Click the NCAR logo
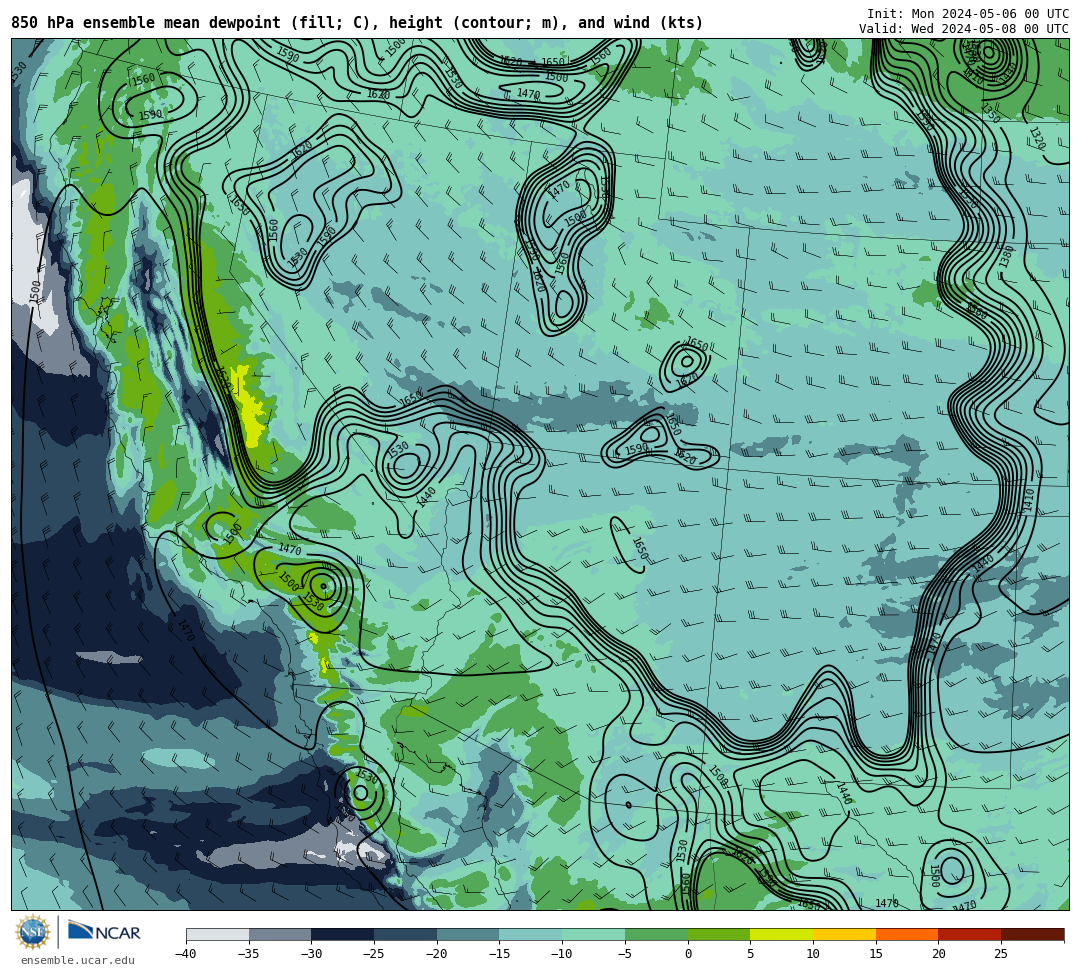This screenshot has height=973, width=1080. coord(104,932)
